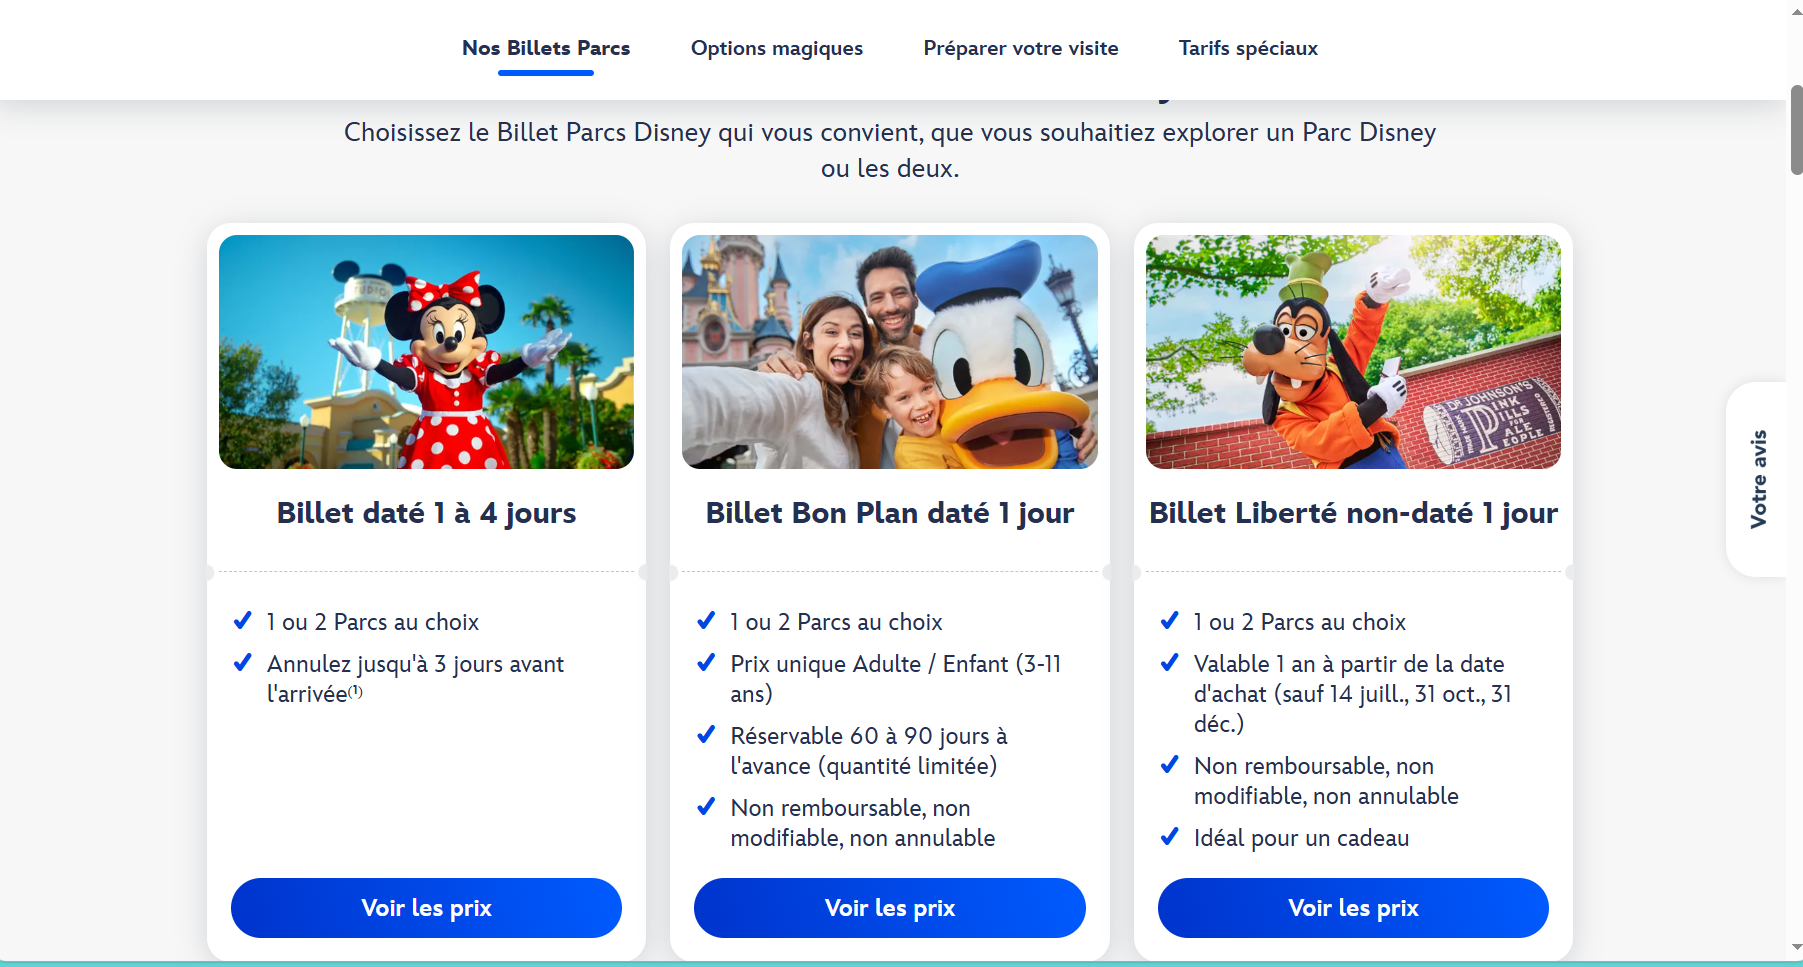Viewport: 1803px width, 967px height.
Task: Click the Minnie Mouse ticket image
Action: [x=426, y=352]
